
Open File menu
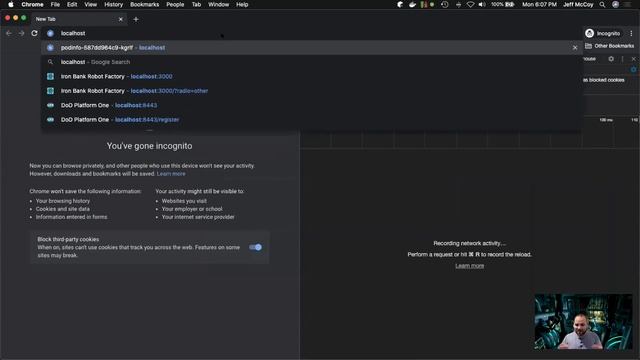pyautogui.click(x=55, y=4)
